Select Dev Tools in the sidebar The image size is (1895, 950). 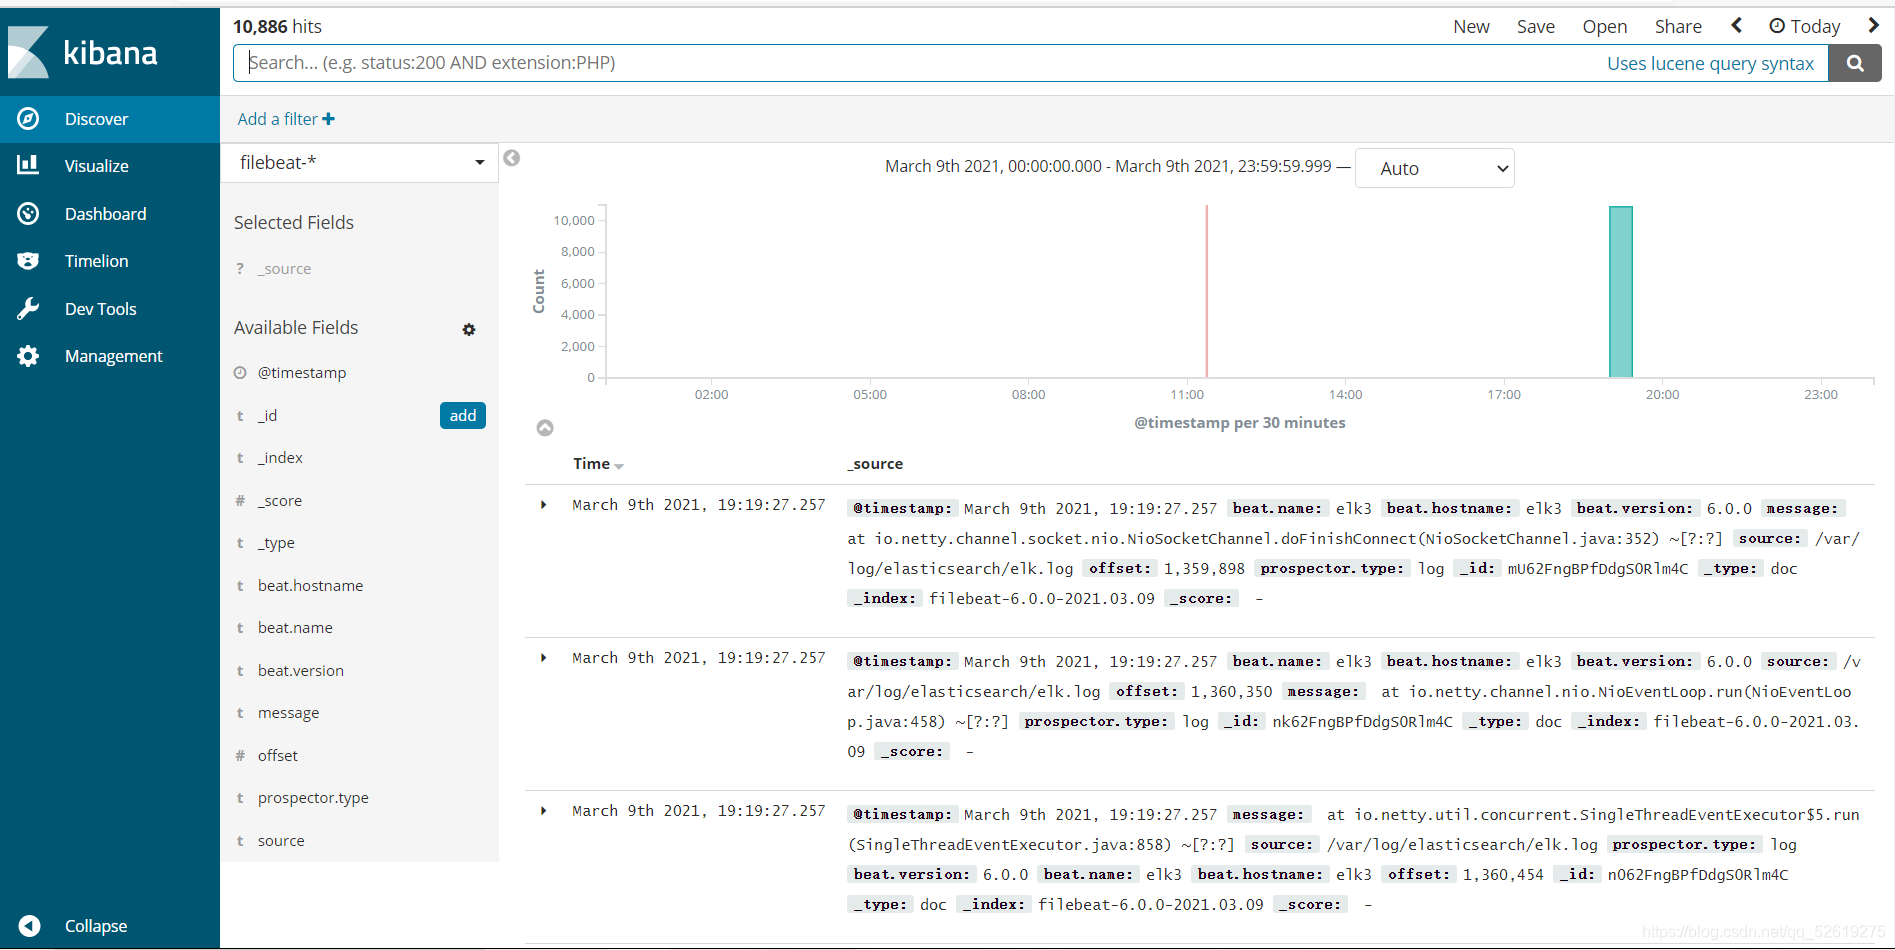coord(100,309)
